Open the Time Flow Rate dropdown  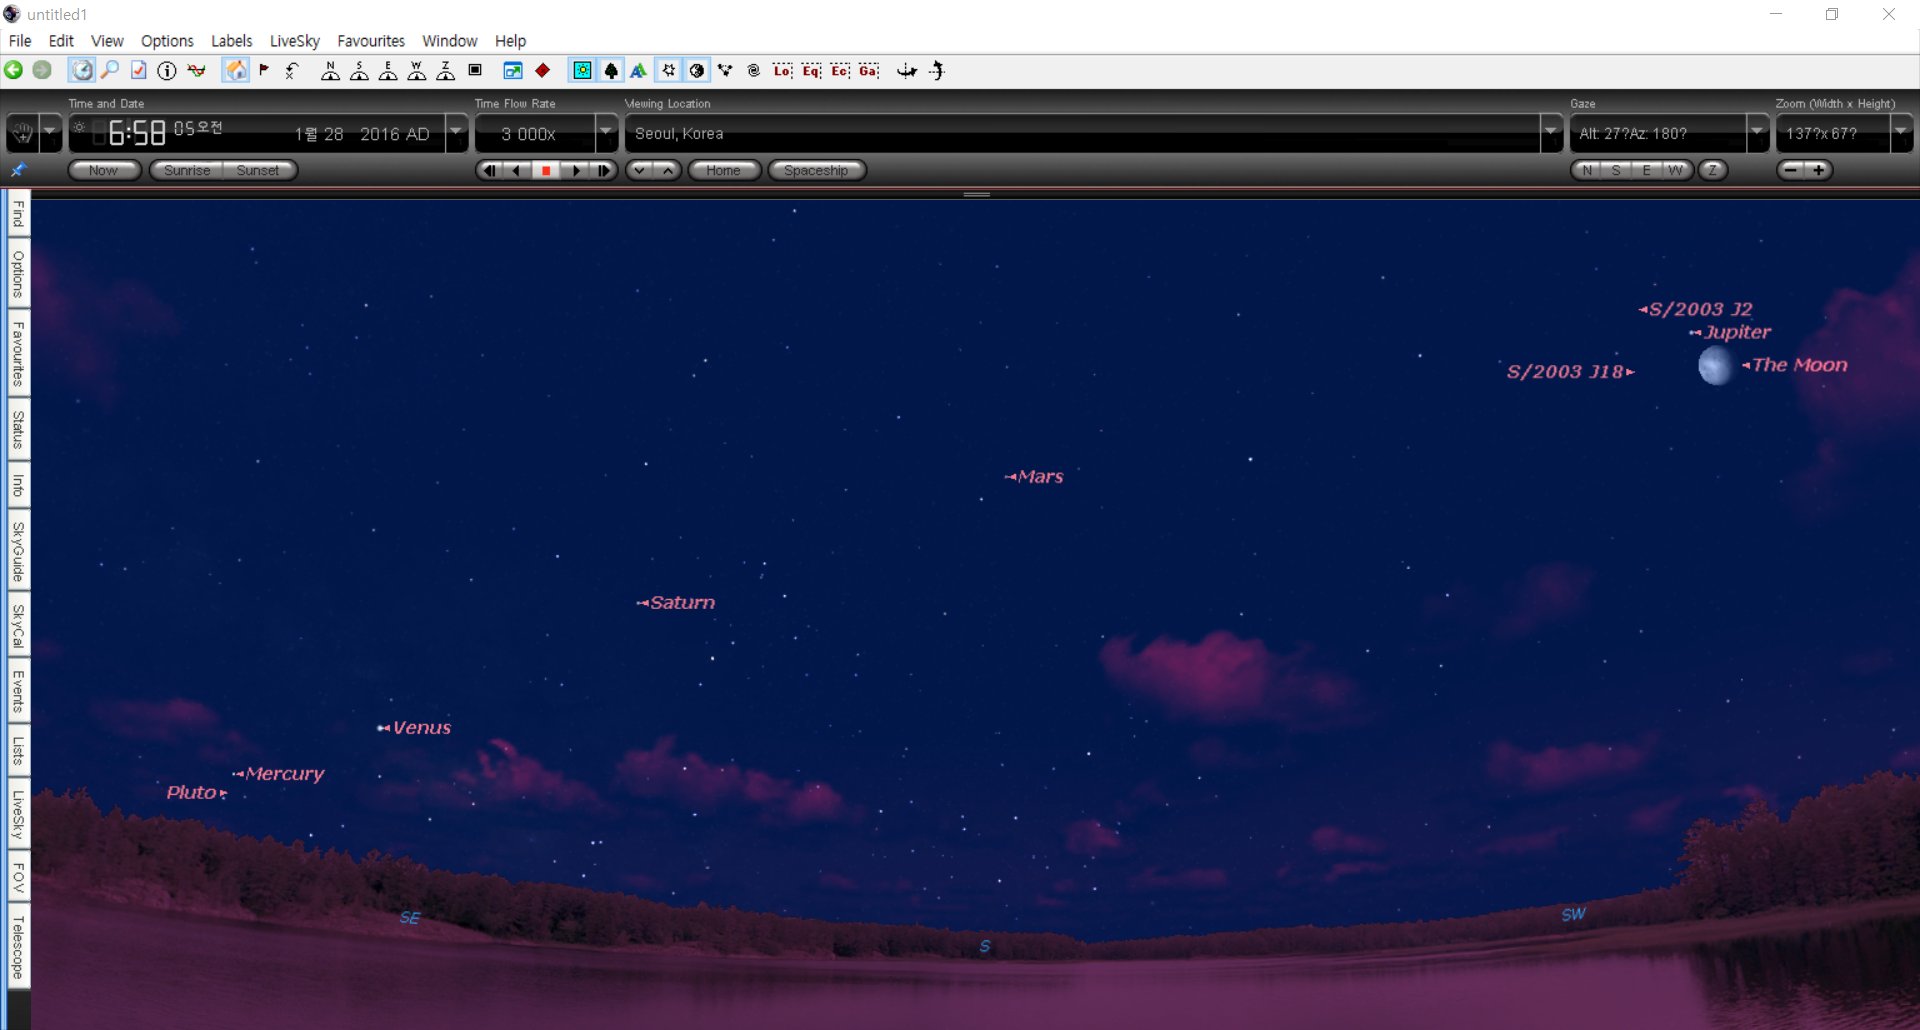click(x=606, y=132)
